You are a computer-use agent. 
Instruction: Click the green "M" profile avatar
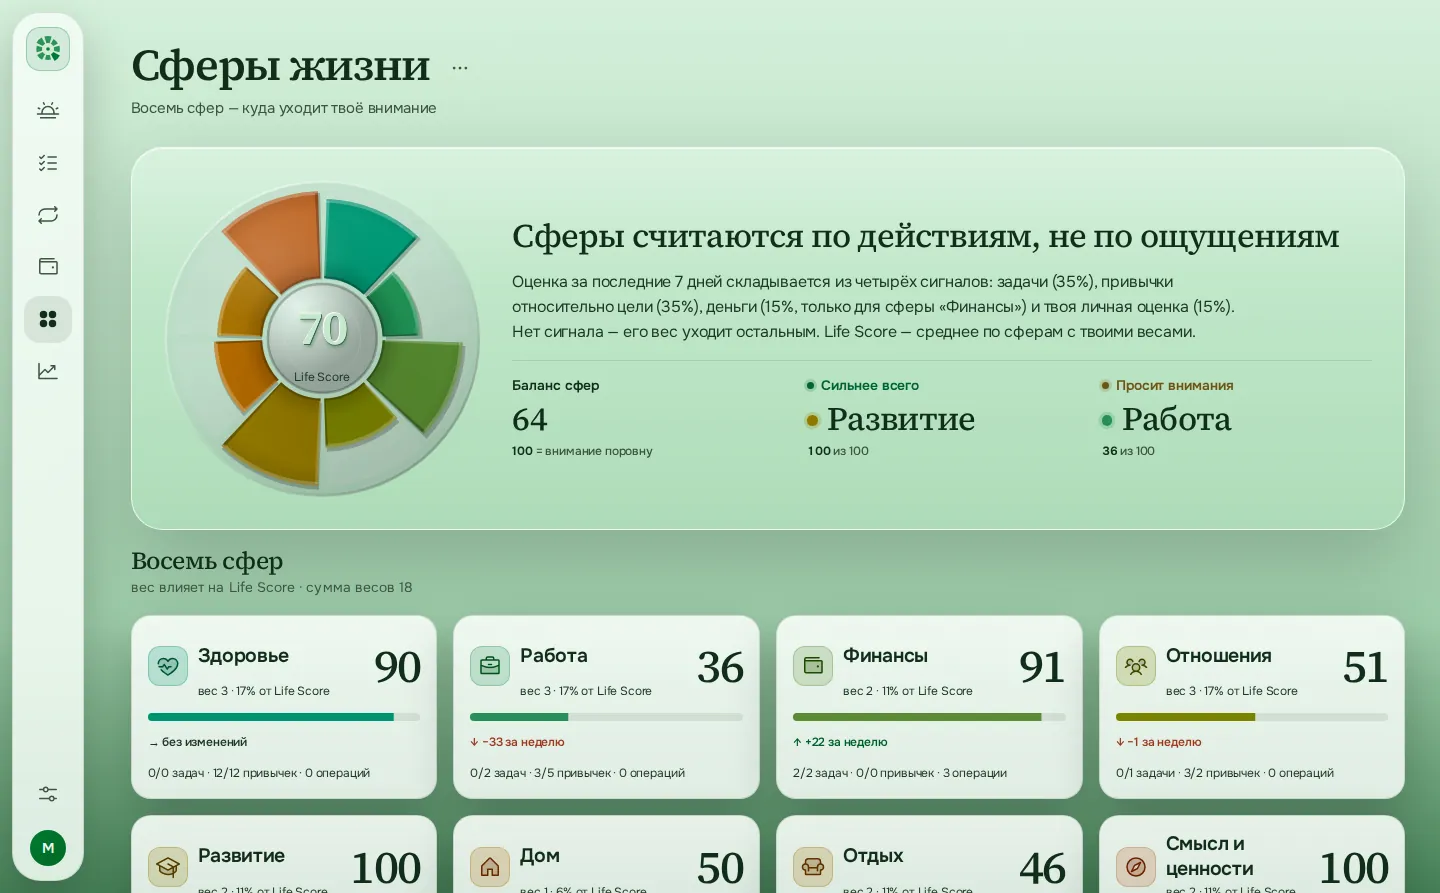(48, 848)
